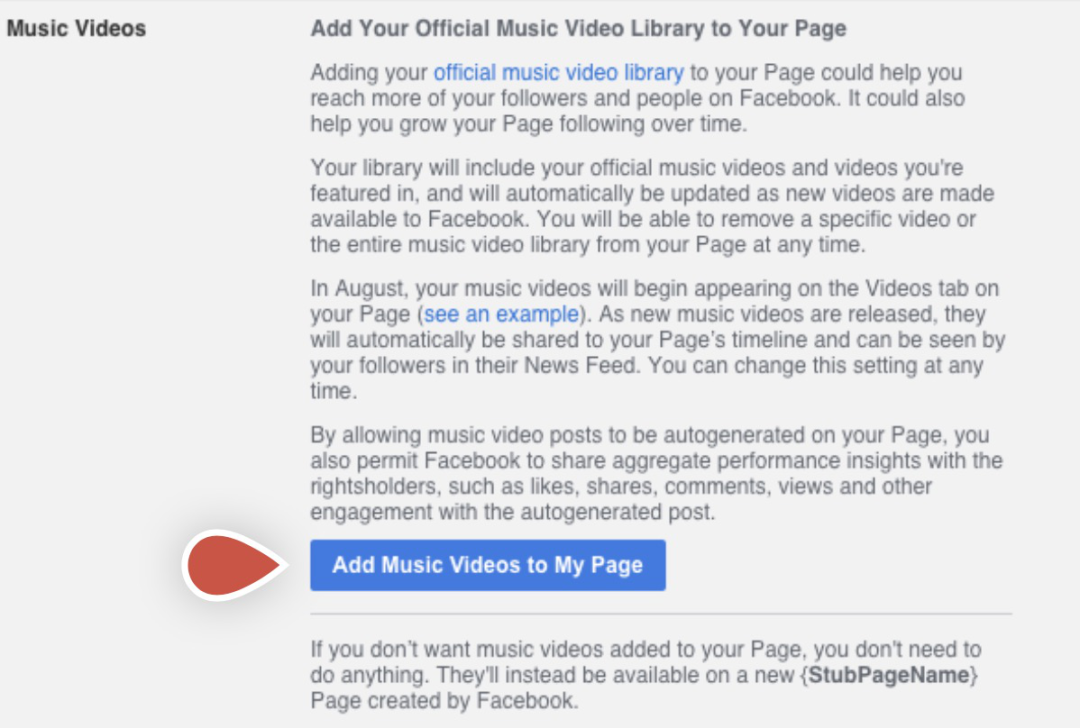This screenshot has width=1080, height=728.
Task: Click Add Music Videos to My Page button
Action: [488, 565]
